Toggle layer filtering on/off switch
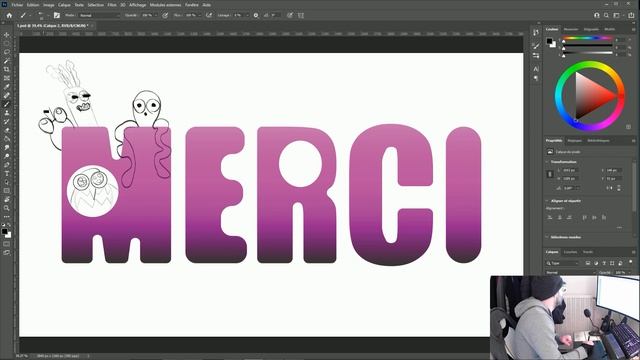 click(631, 262)
